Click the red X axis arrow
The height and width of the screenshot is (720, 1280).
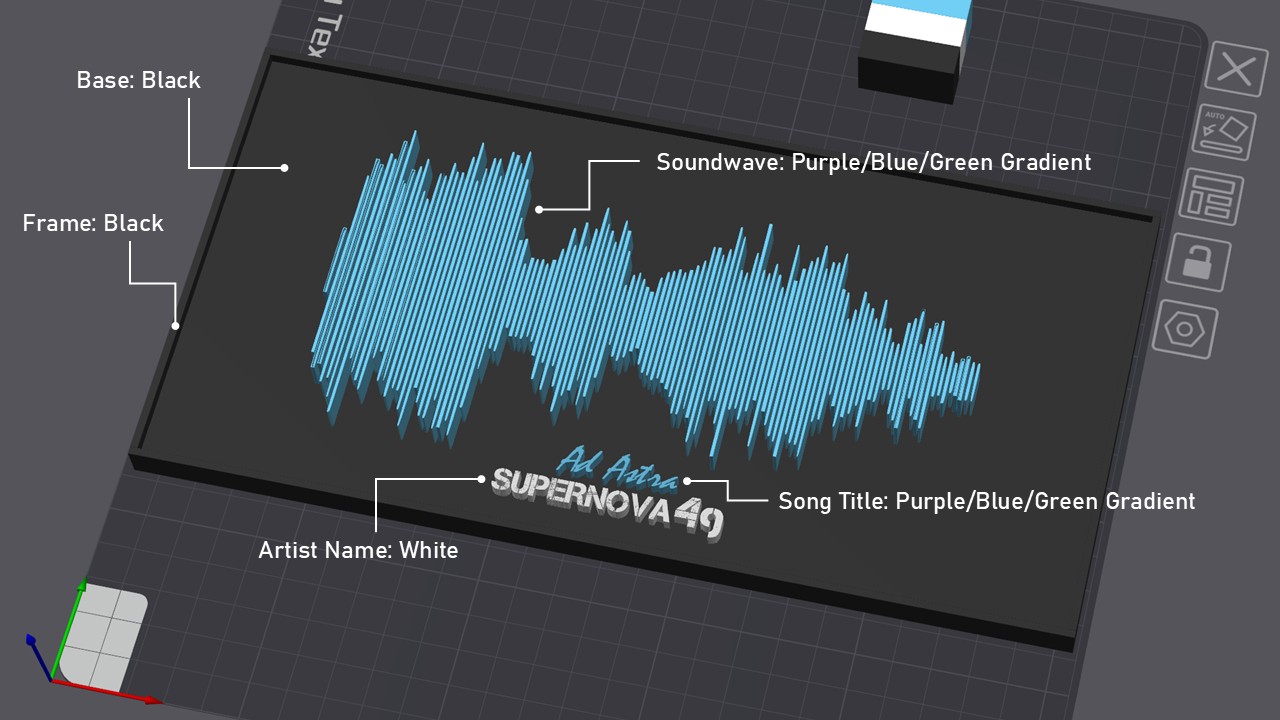pyautogui.click(x=110, y=691)
